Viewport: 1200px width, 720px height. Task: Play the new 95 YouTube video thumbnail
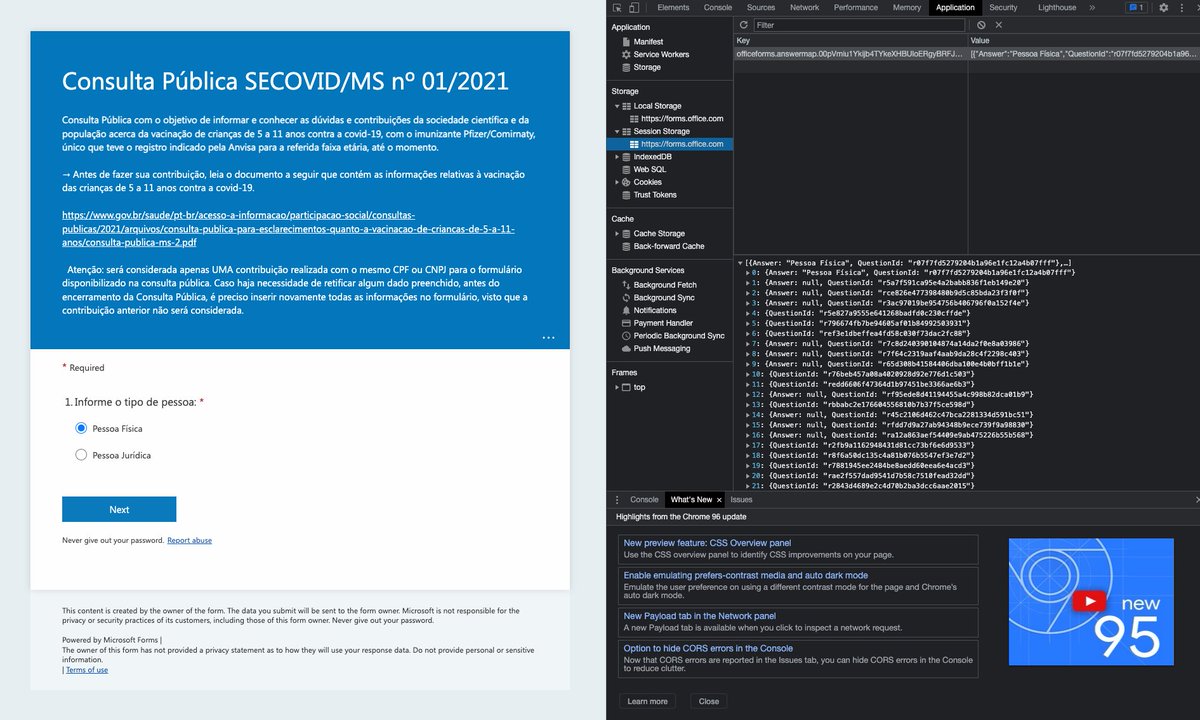(x=1090, y=603)
